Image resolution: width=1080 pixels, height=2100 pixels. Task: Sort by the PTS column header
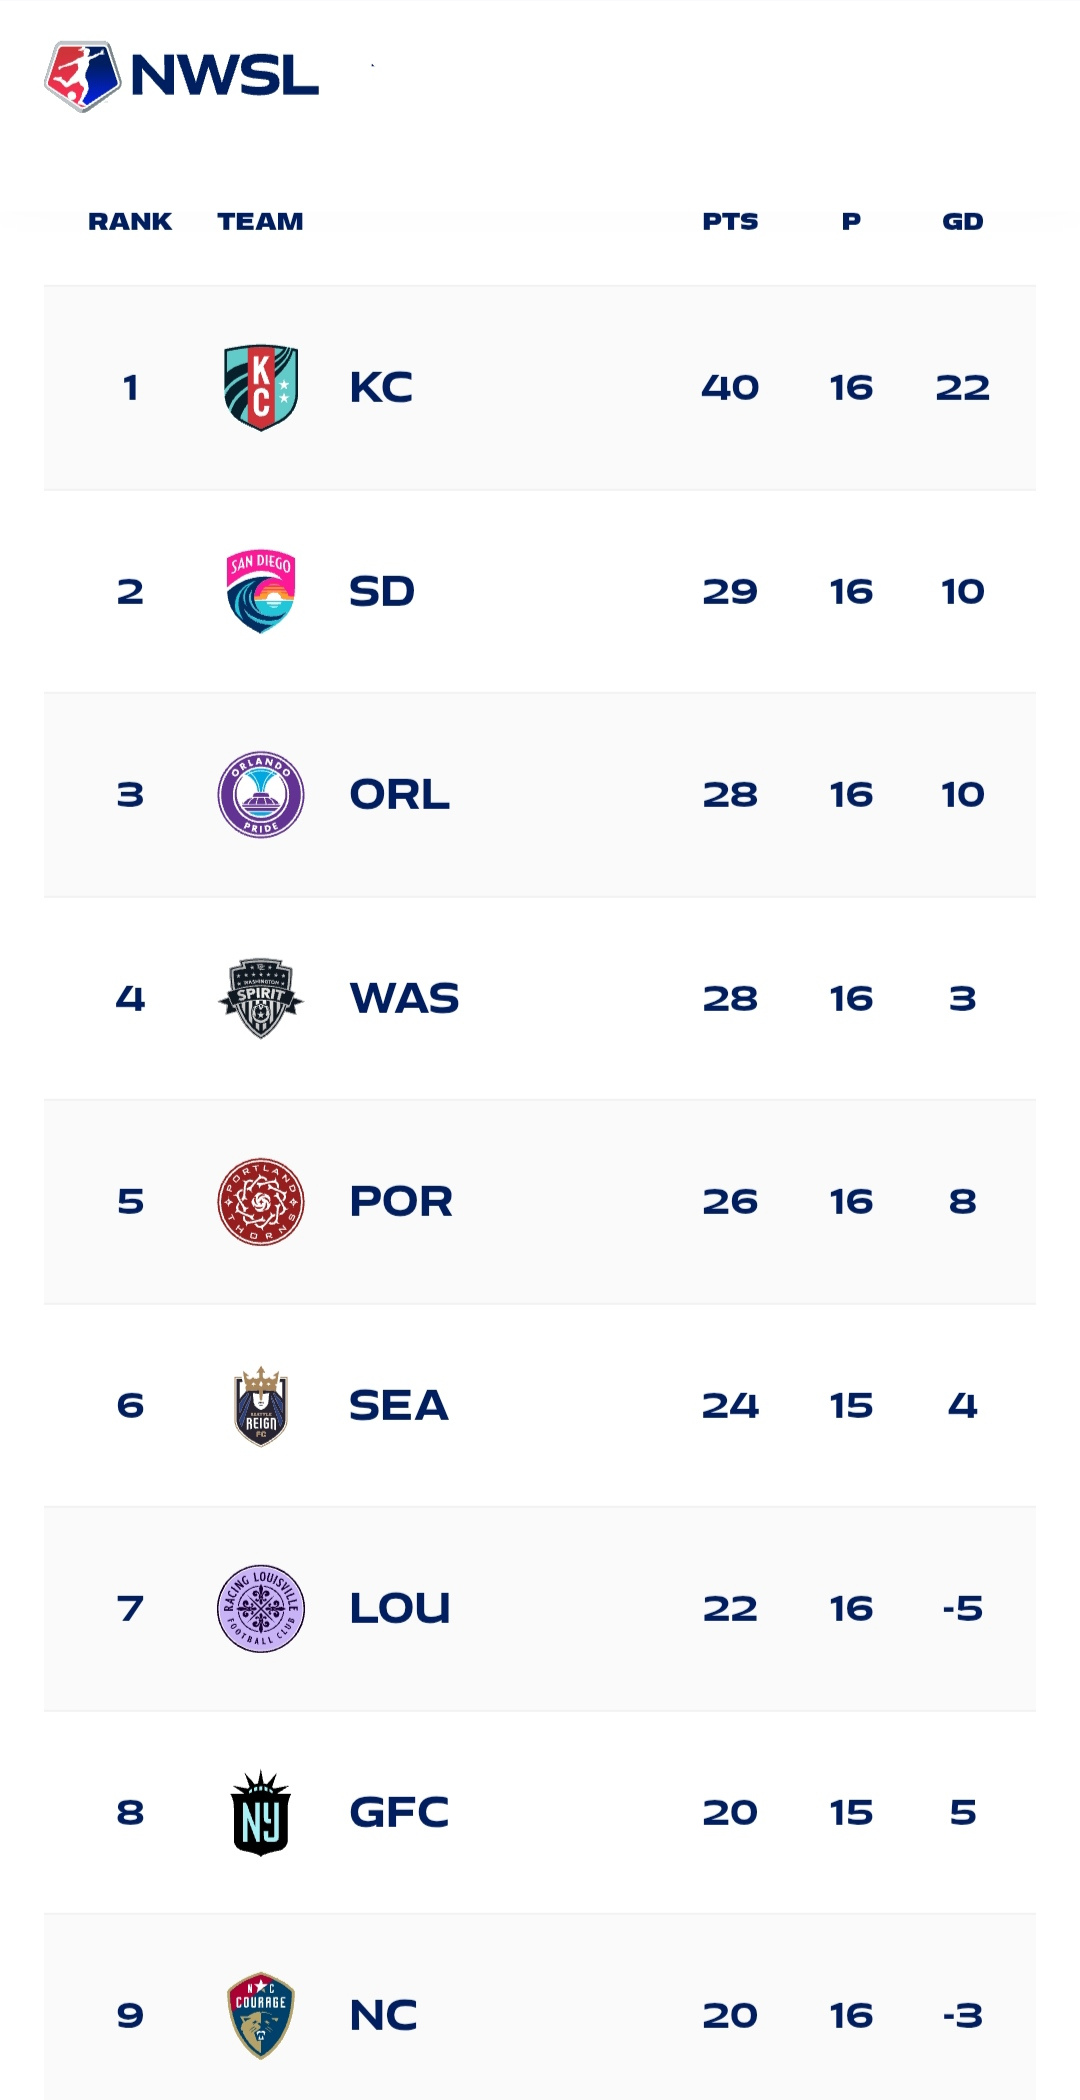(730, 221)
